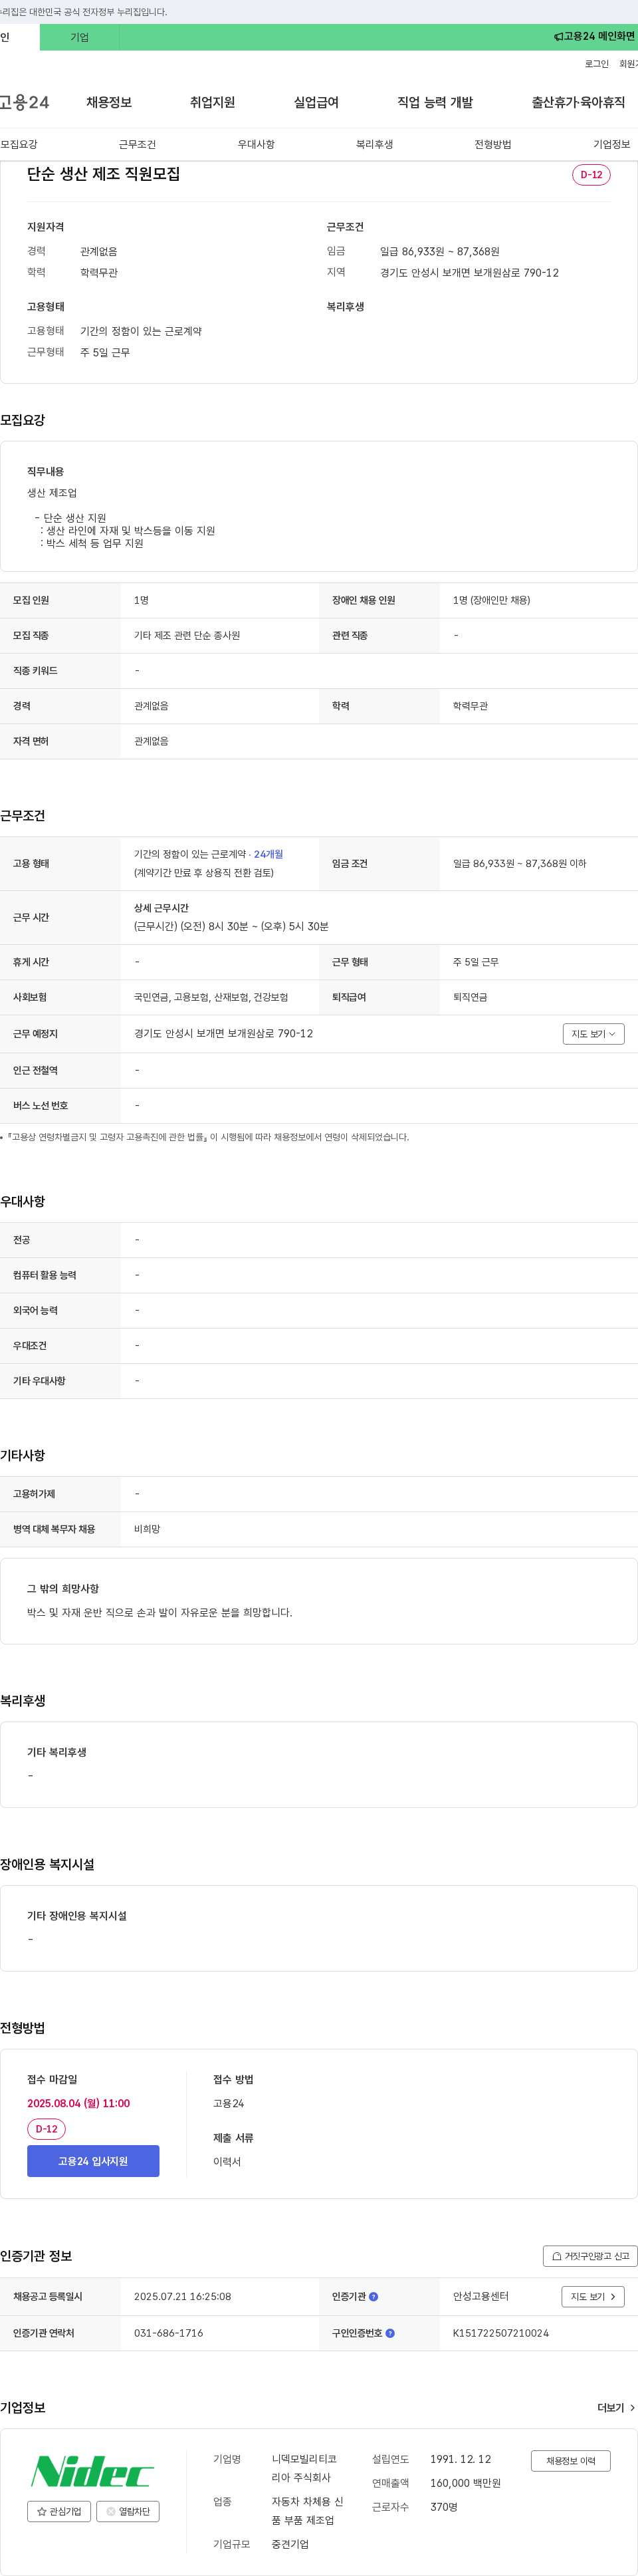The width and height of the screenshot is (638, 2576).
Task: Open 더보기 for 기업정보
Action: (616, 2408)
